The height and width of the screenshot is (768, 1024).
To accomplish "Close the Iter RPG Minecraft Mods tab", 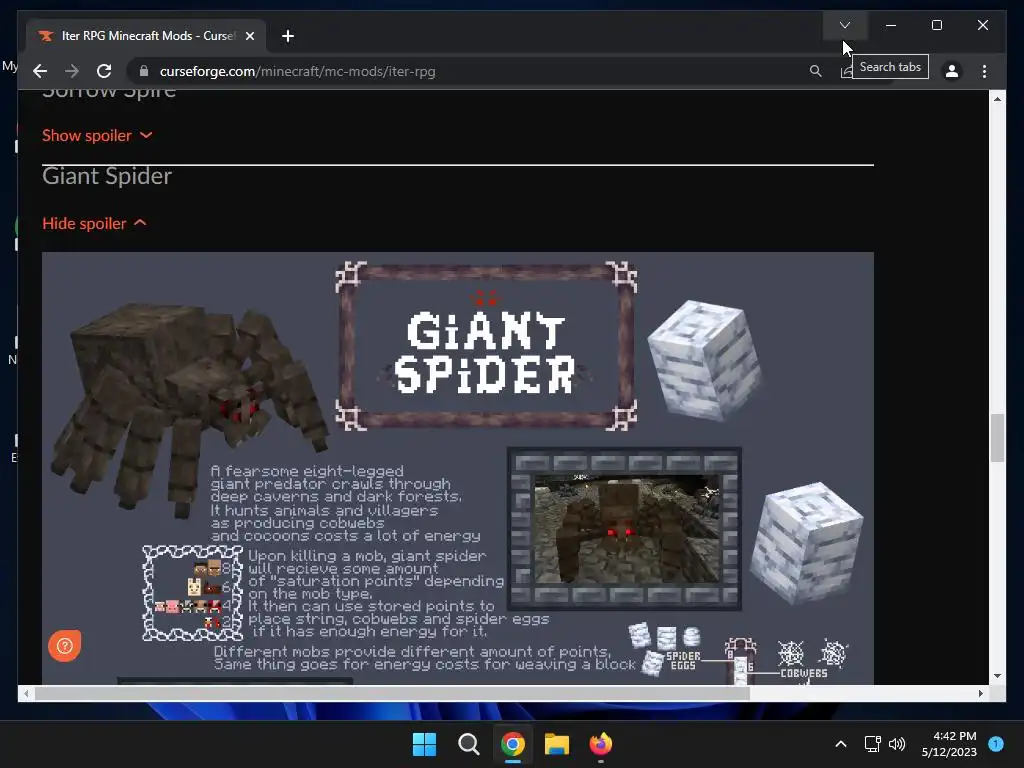I will click(250, 36).
